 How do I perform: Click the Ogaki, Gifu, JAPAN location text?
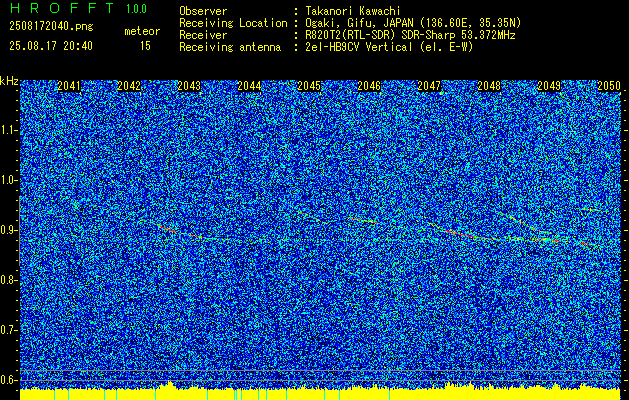(x=413, y=23)
